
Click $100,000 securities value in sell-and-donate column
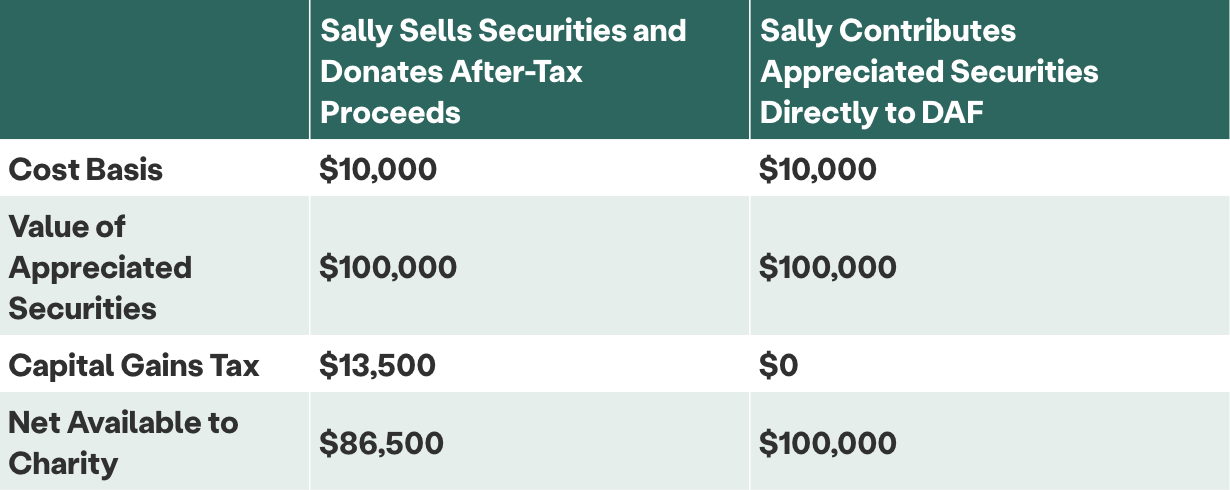pyautogui.click(x=388, y=267)
